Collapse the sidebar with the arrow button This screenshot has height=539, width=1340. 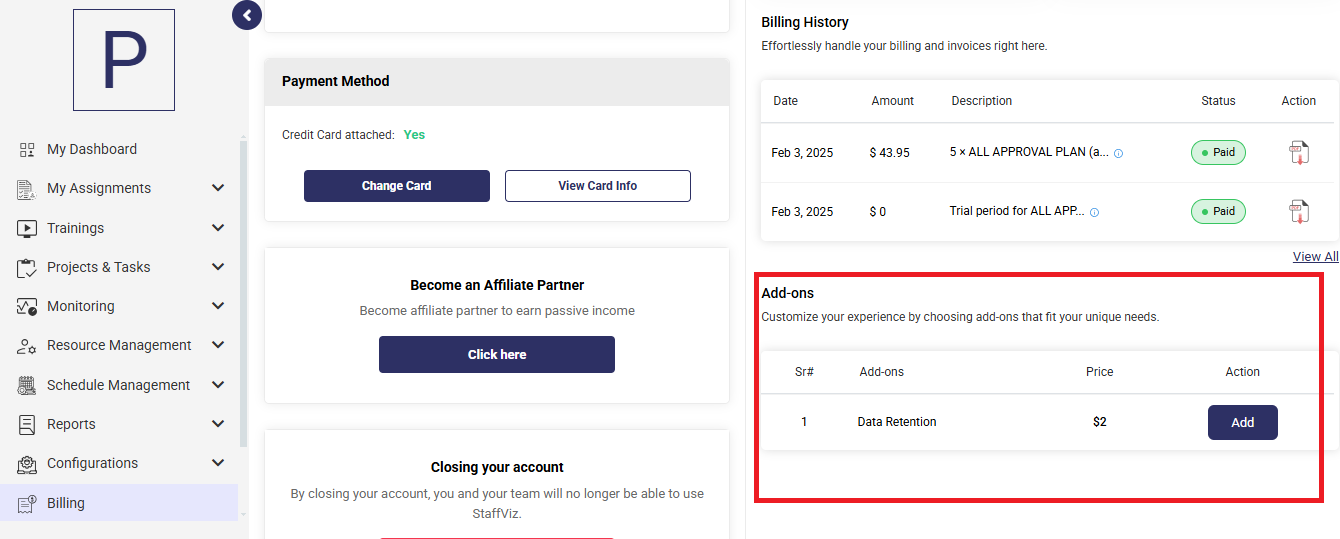[x=247, y=15]
